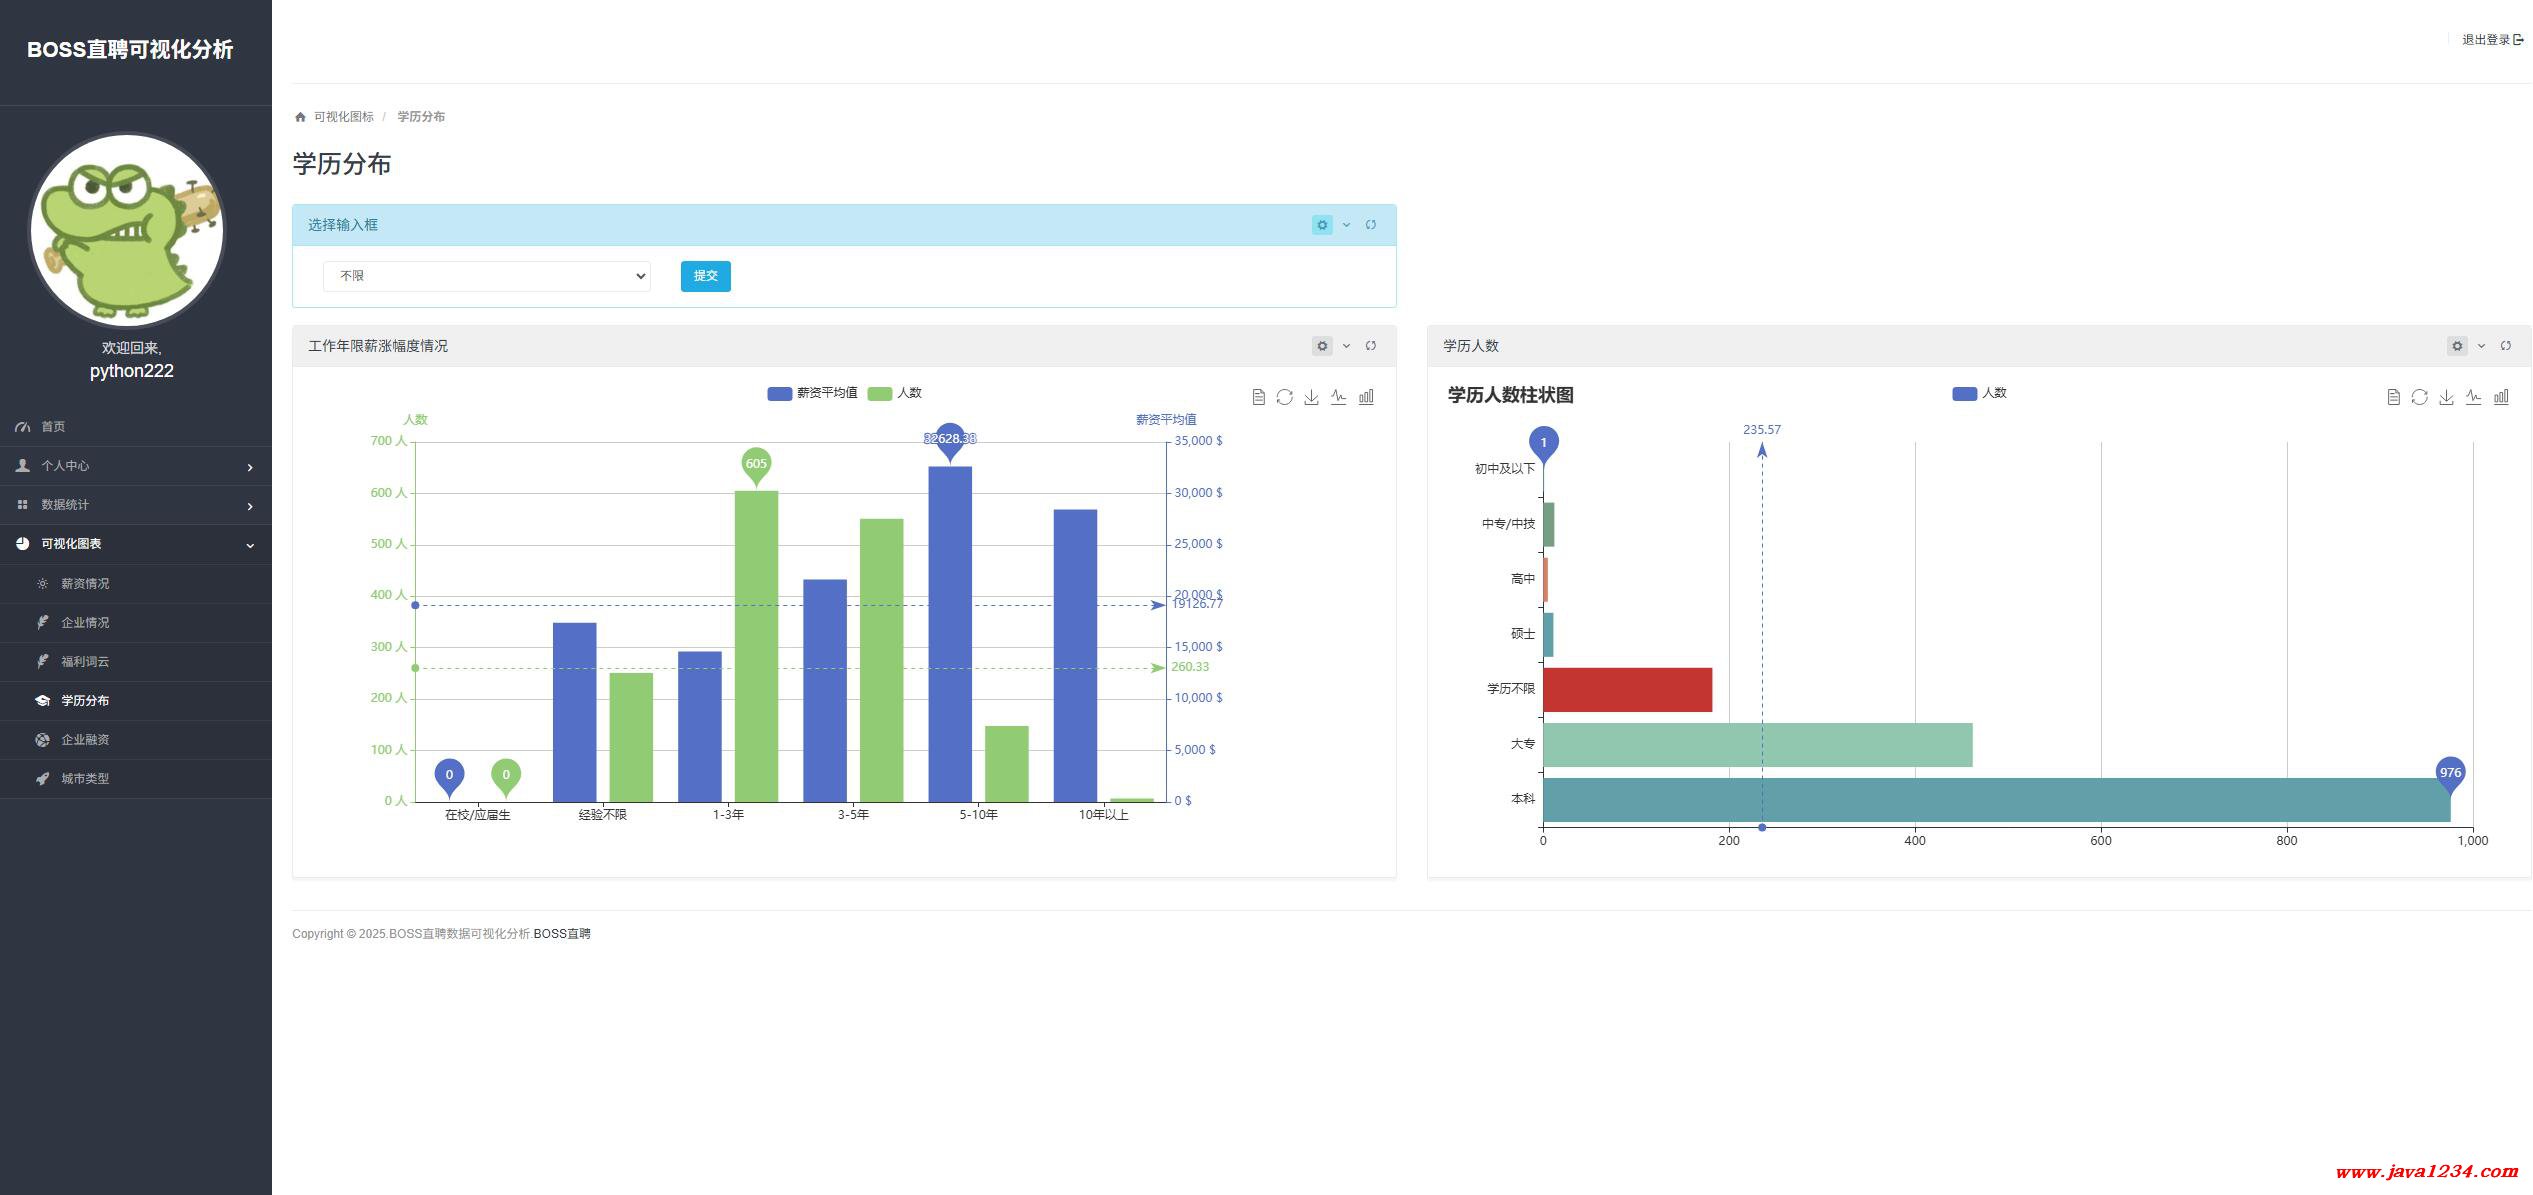The image size is (2533, 1195).
Task: Click save-image icon in education chart
Action: tap(2446, 397)
